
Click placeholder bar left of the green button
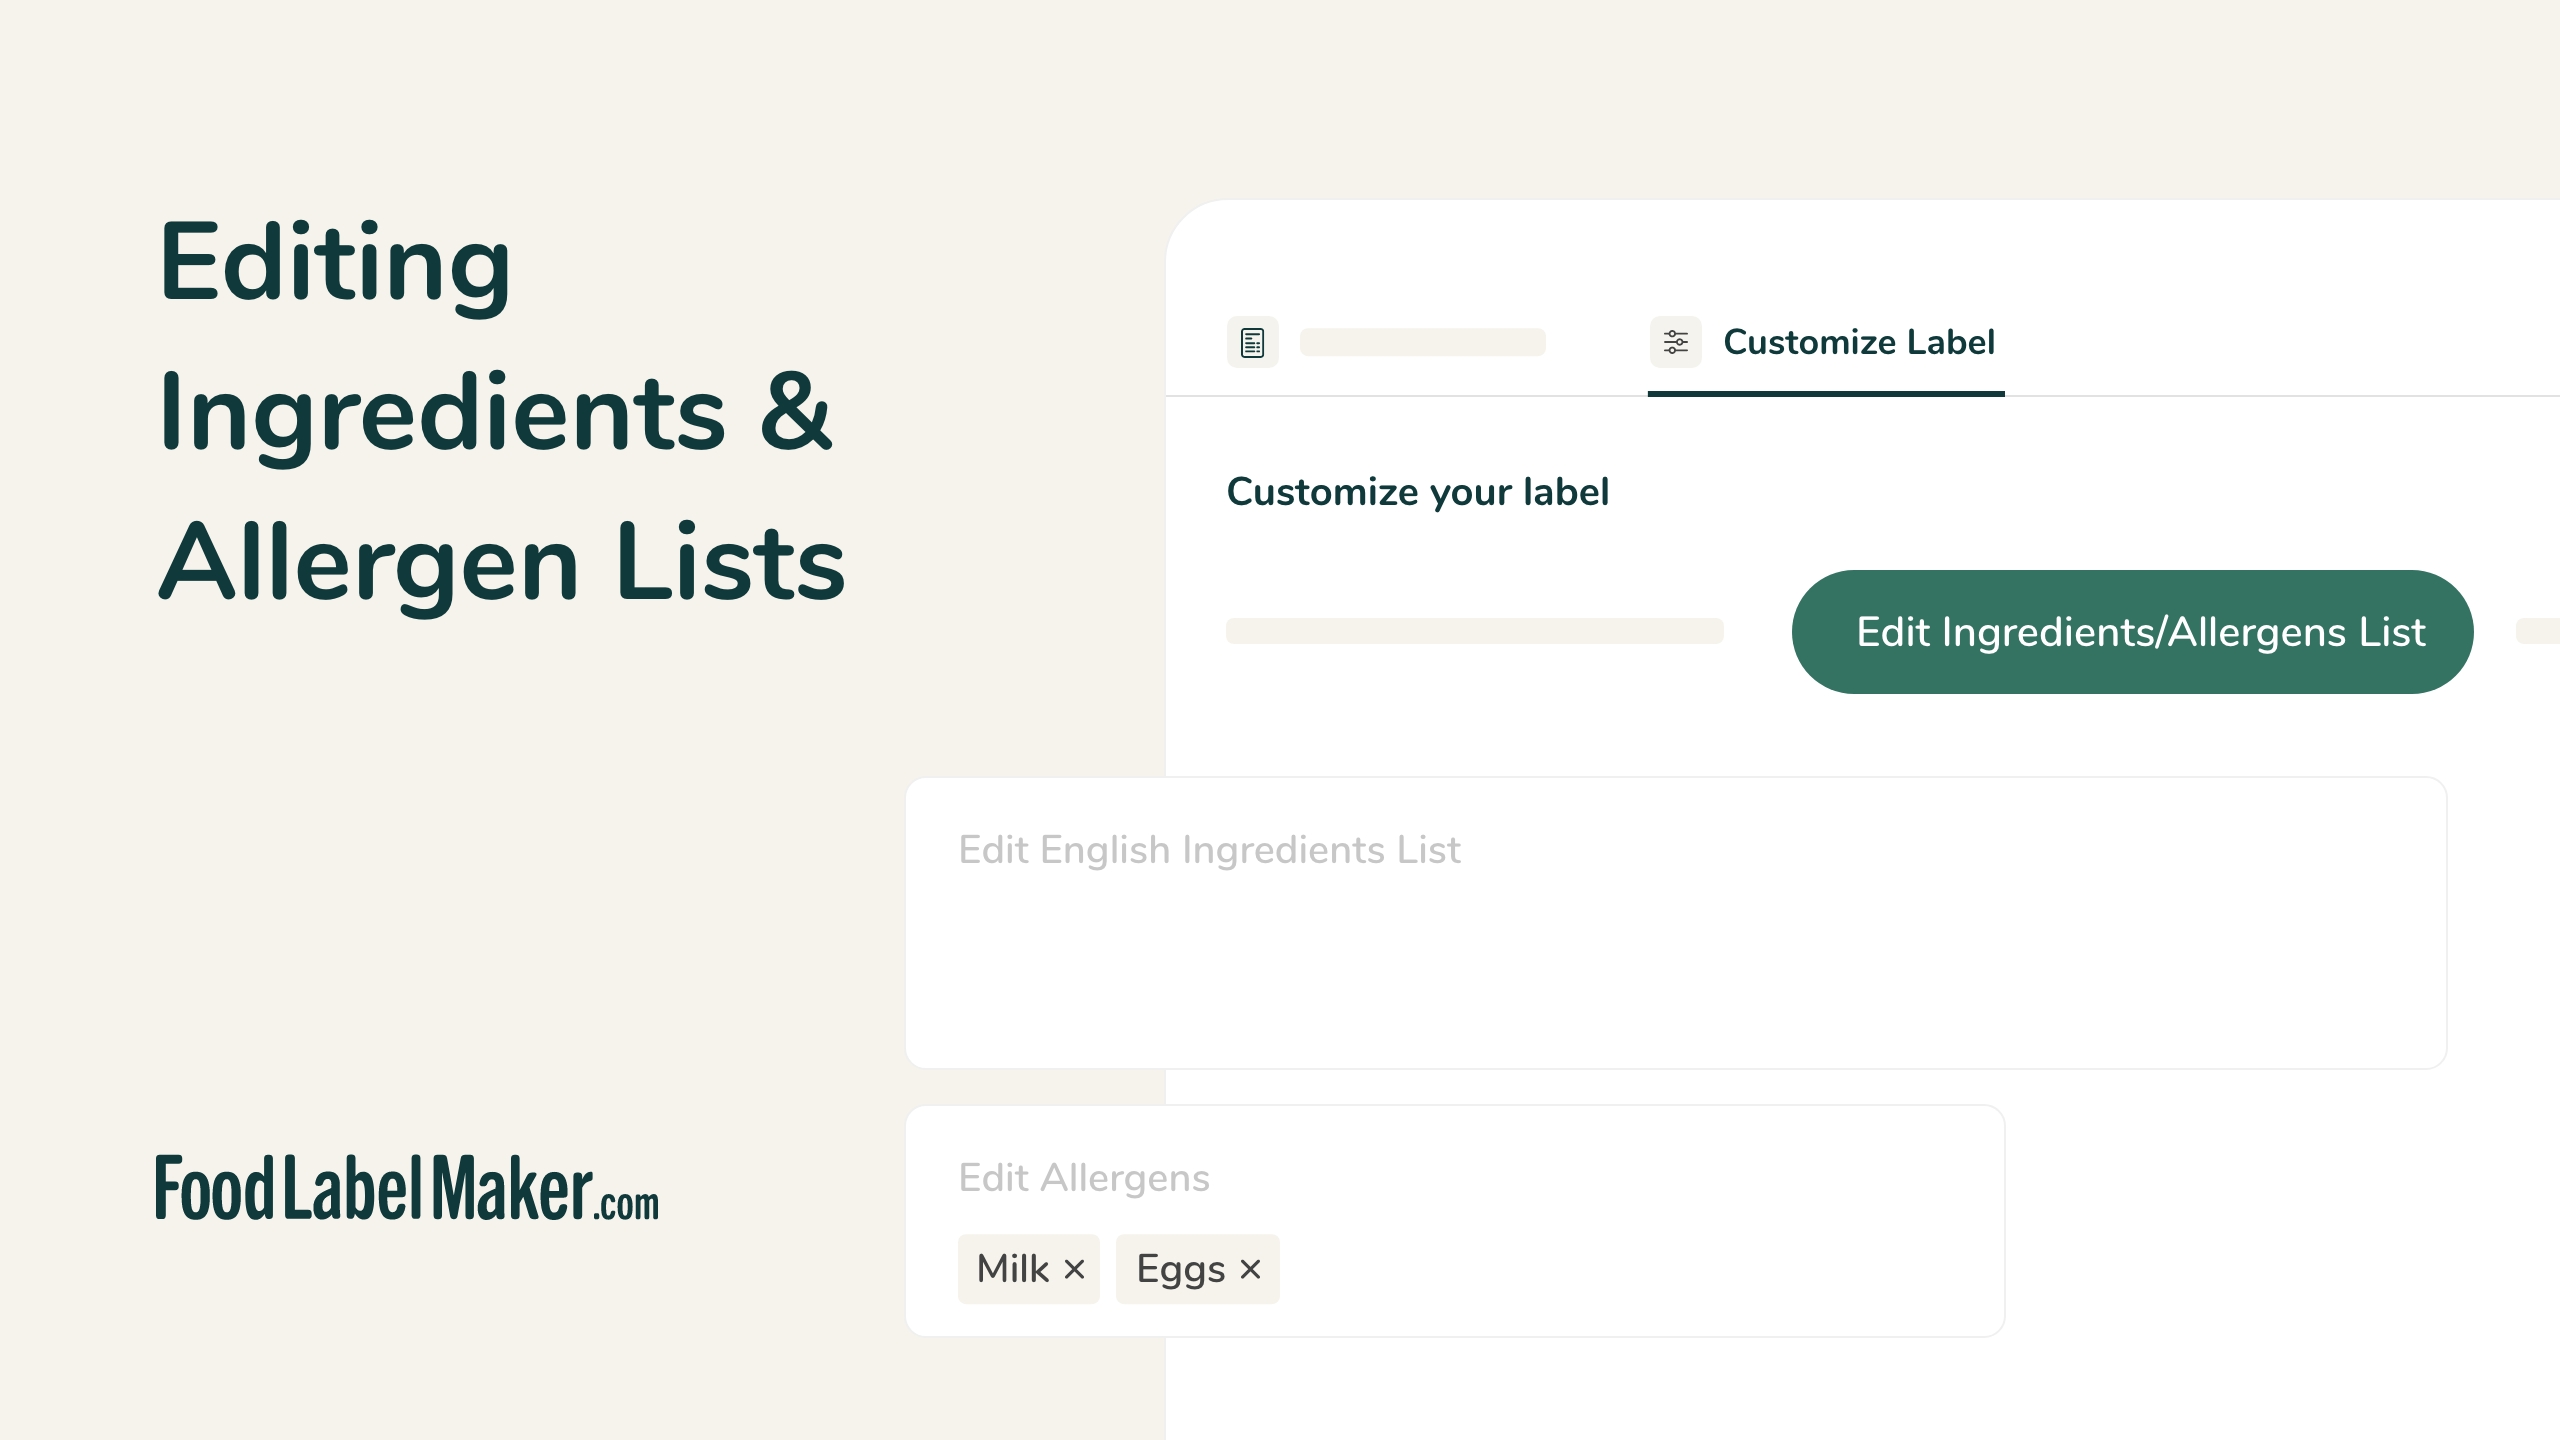(x=1474, y=631)
